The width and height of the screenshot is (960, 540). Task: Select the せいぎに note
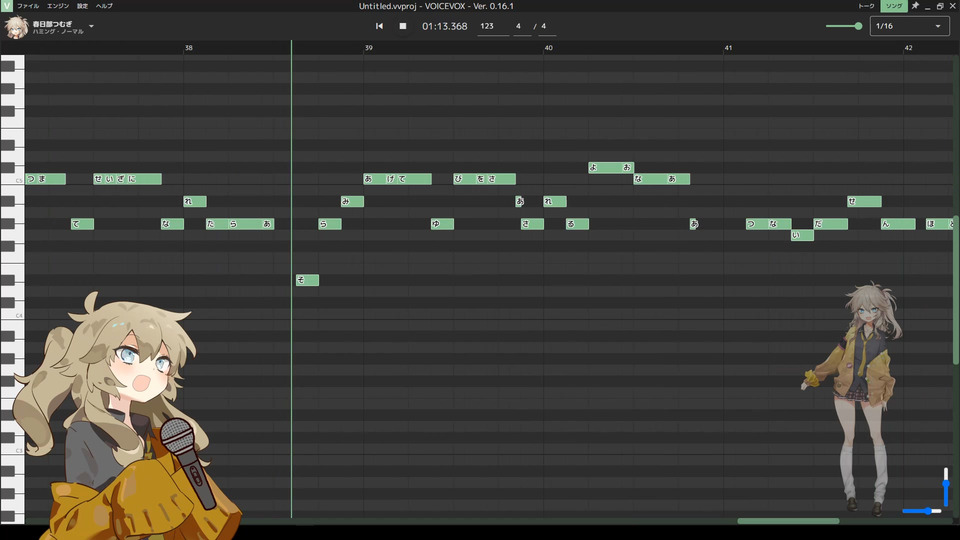[x=127, y=179]
